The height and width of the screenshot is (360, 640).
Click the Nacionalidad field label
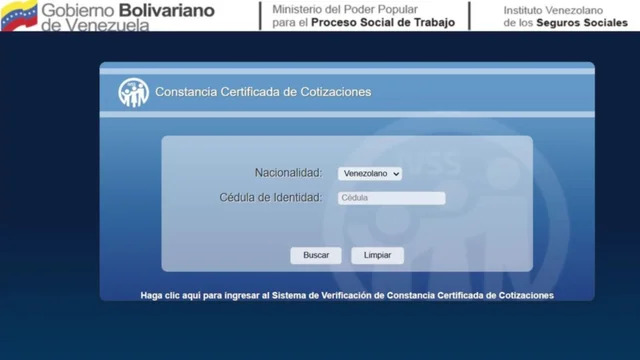pos(289,173)
